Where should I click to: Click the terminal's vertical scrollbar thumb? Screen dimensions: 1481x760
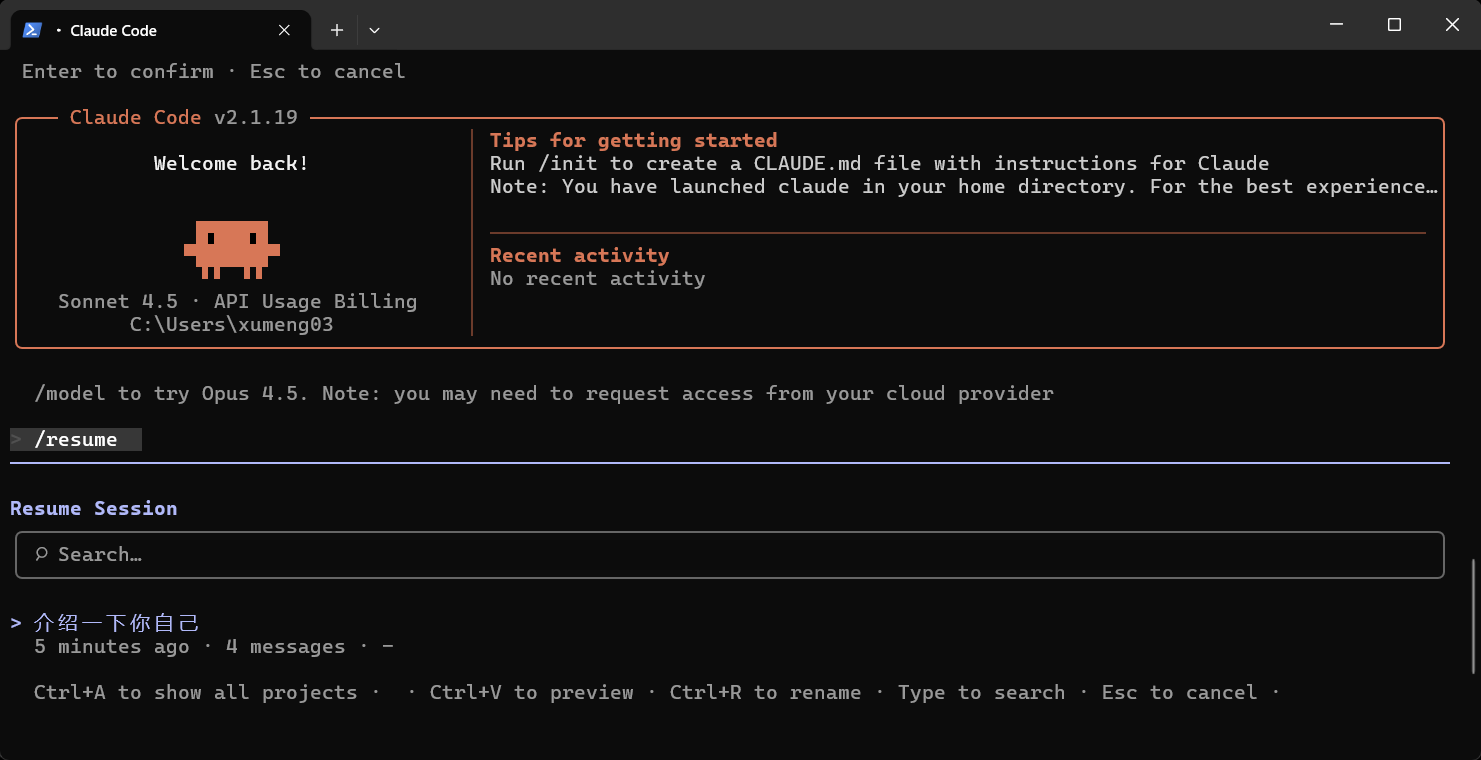(x=1472, y=616)
